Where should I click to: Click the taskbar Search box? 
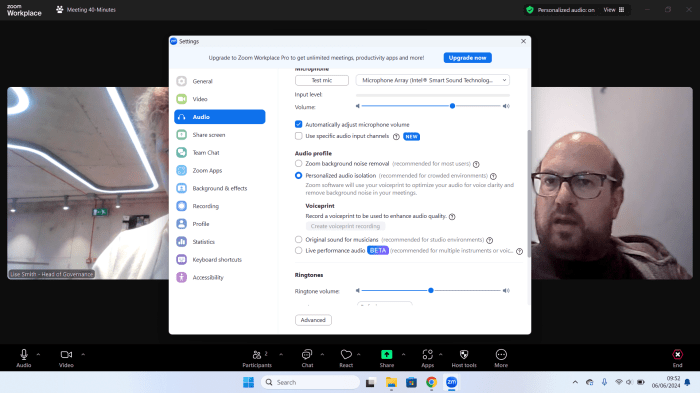[x=310, y=382]
